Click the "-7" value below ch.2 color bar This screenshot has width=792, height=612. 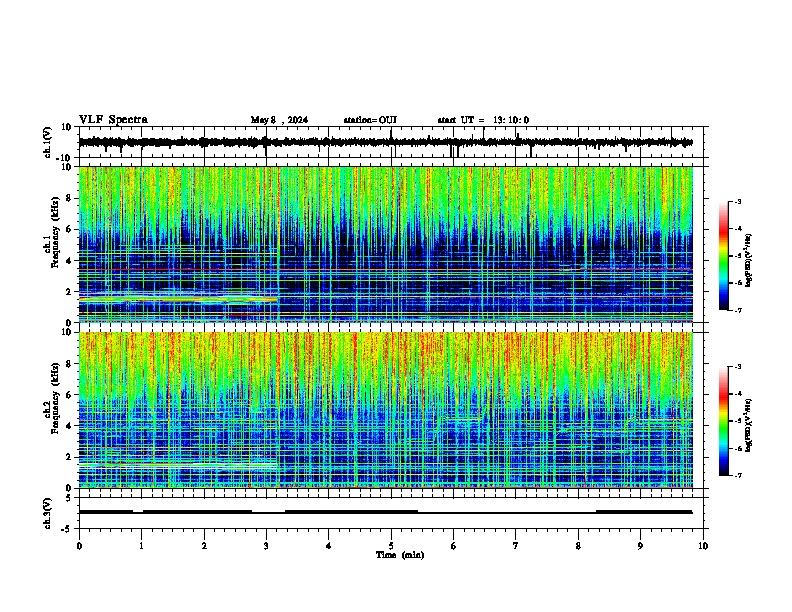738,475
